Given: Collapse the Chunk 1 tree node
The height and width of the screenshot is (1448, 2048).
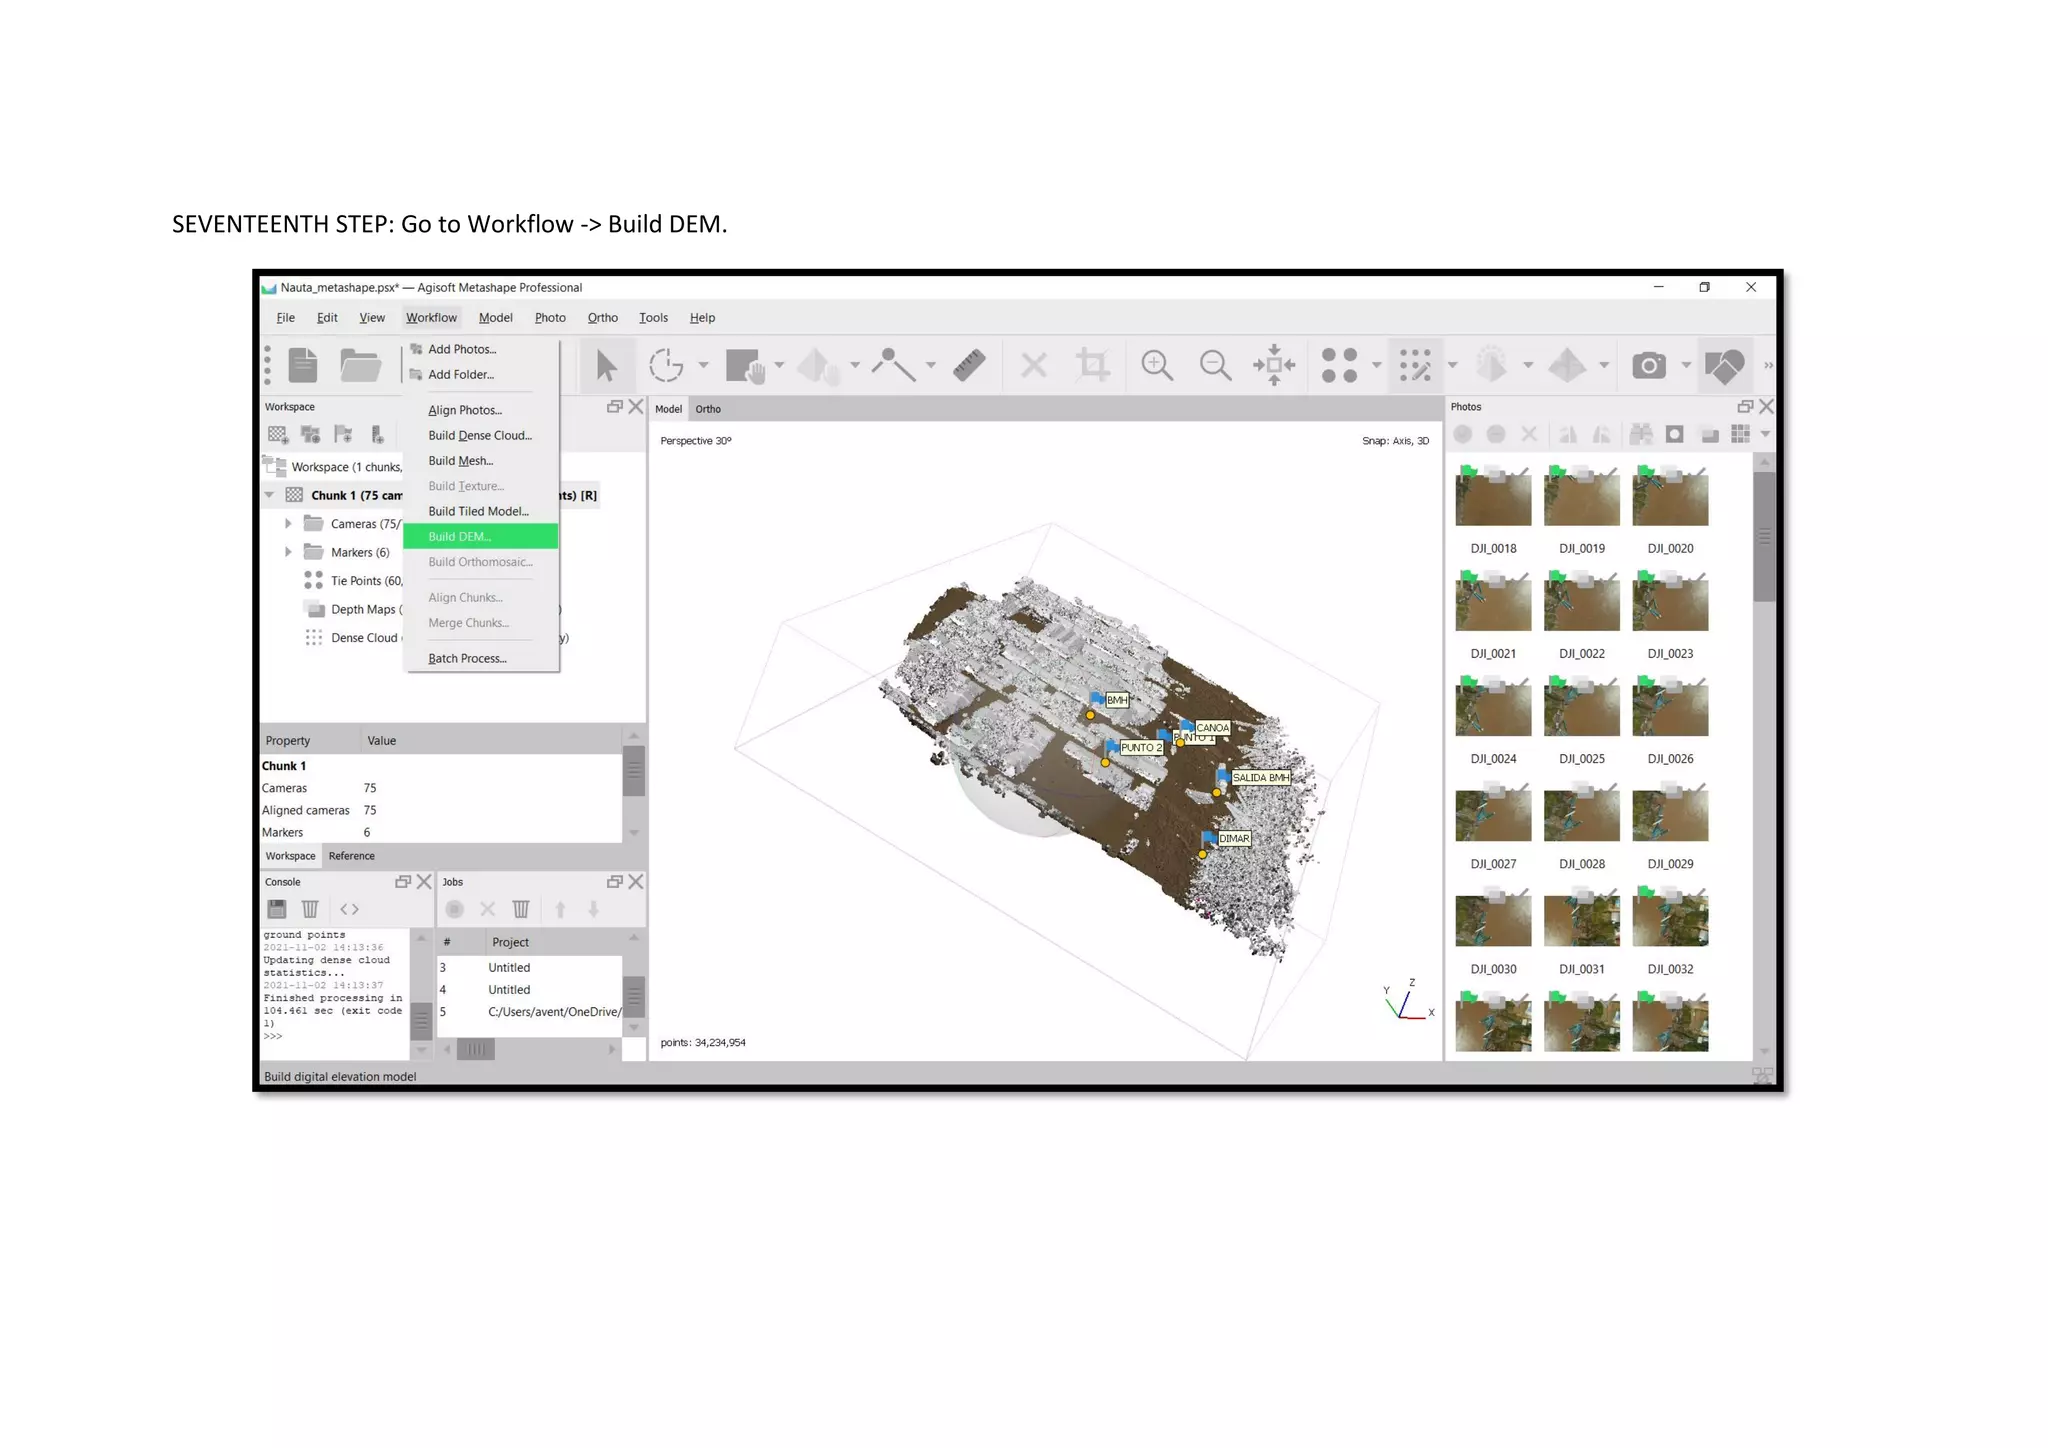Looking at the screenshot, I should coord(269,495).
